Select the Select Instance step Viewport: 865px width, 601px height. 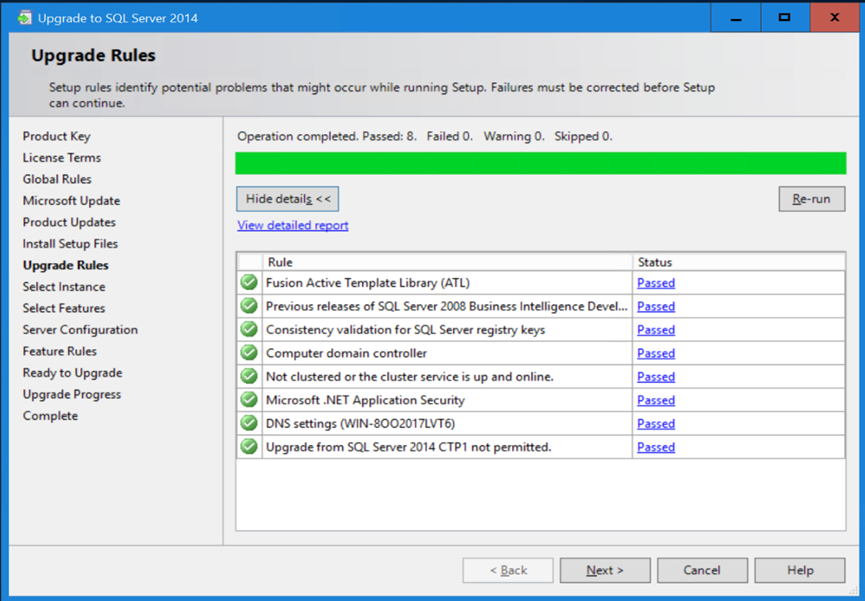[64, 287]
